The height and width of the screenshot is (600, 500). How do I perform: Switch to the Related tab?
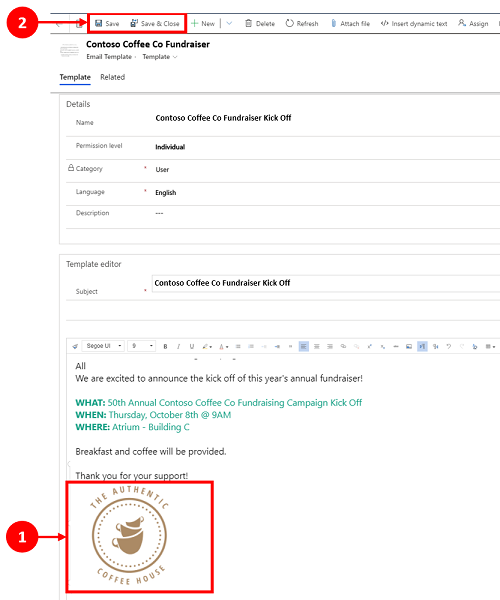(x=112, y=77)
